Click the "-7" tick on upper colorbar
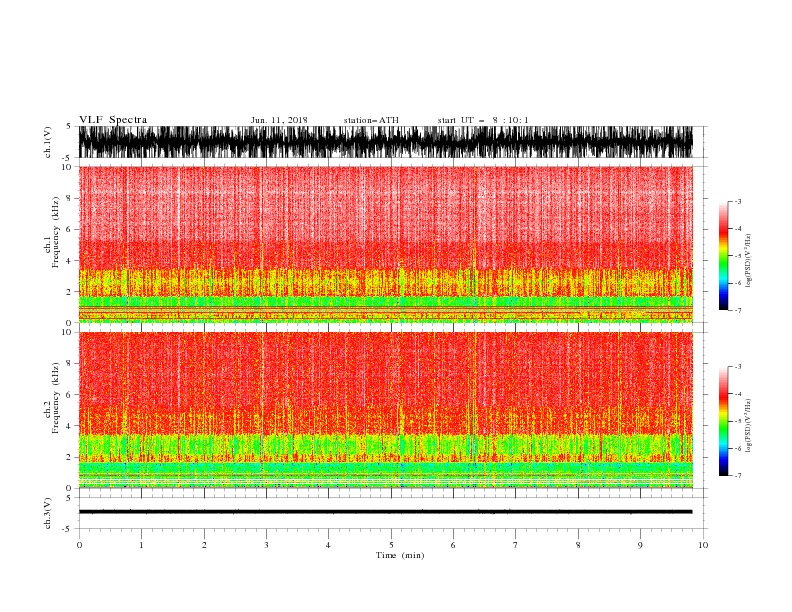This screenshot has height=612, width=792. [x=737, y=310]
